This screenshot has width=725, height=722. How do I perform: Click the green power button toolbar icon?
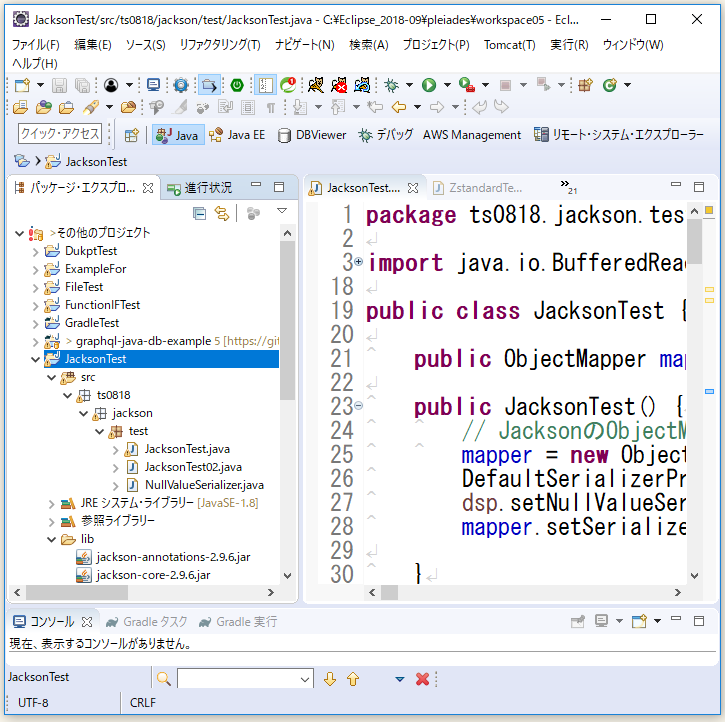click(x=237, y=85)
